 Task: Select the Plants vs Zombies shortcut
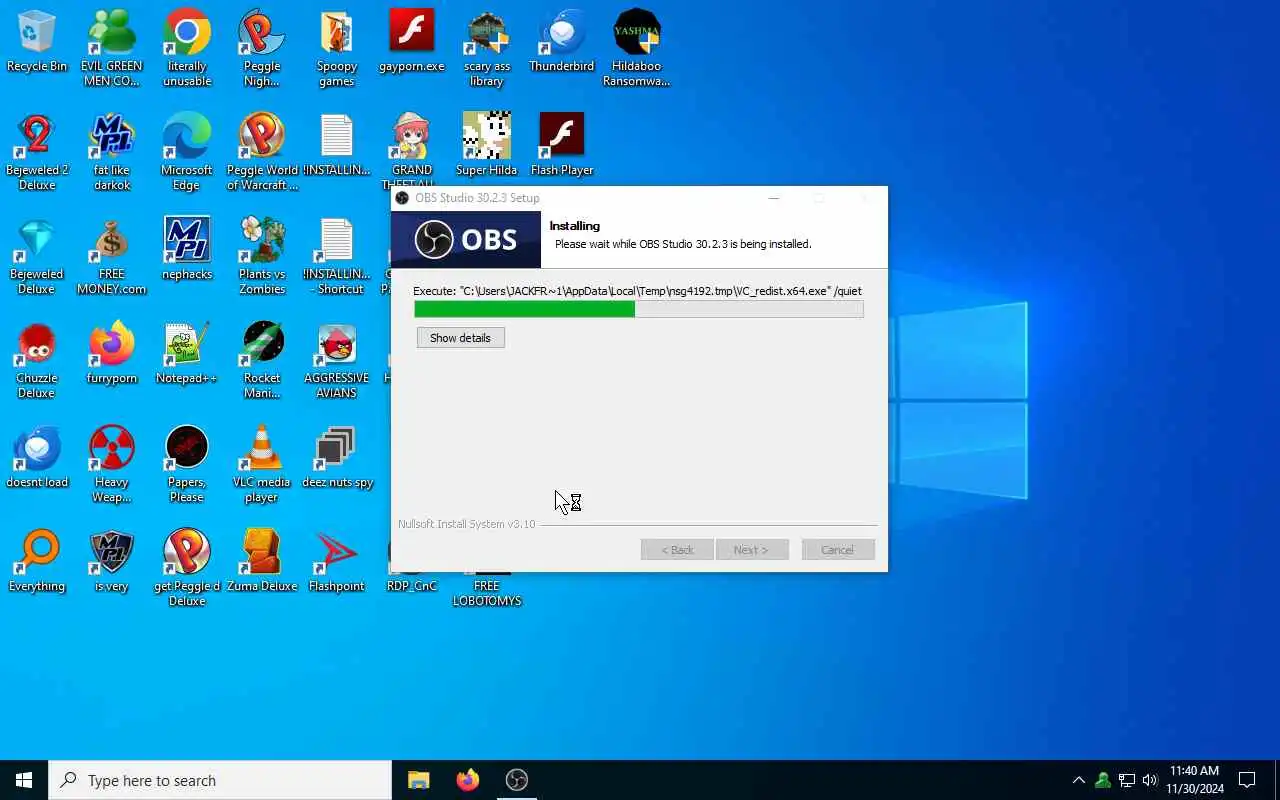[x=262, y=257]
